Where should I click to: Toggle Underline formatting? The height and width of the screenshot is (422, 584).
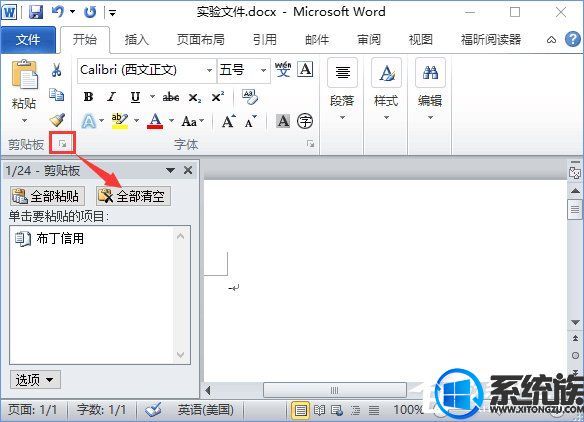pos(136,97)
